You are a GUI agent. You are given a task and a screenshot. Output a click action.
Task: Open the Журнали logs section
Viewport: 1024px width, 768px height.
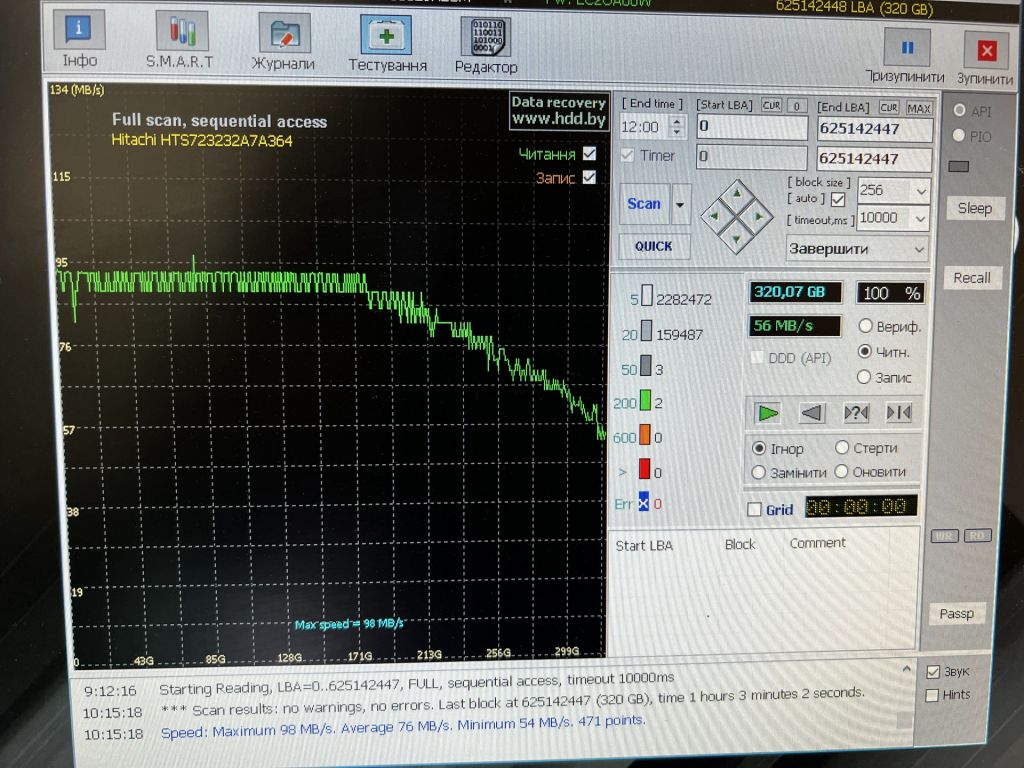[x=283, y=42]
